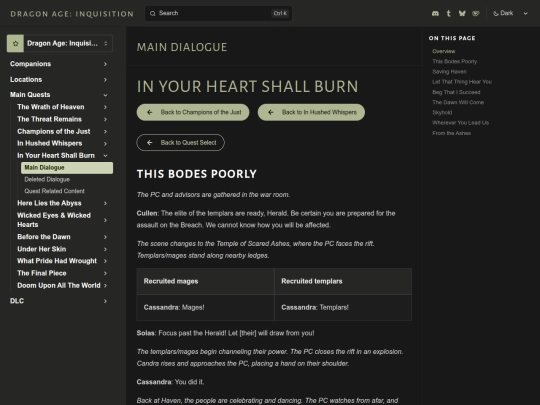Open the Quest Related Content page
This screenshot has height=405, width=540.
click(x=54, y=191)
